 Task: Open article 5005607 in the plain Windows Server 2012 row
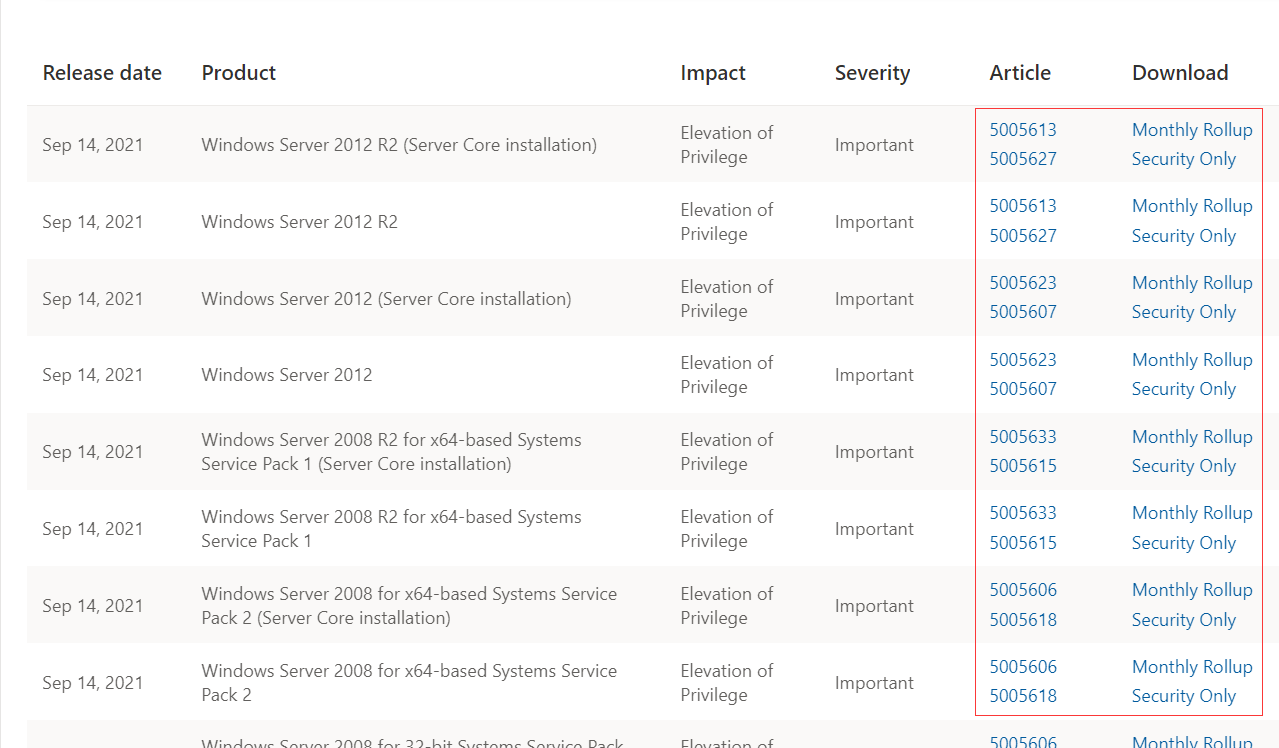point(1023,389)
